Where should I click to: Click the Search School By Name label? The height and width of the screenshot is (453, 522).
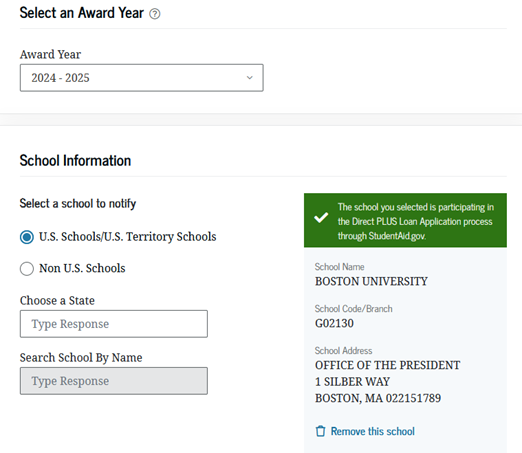point(81,358)
